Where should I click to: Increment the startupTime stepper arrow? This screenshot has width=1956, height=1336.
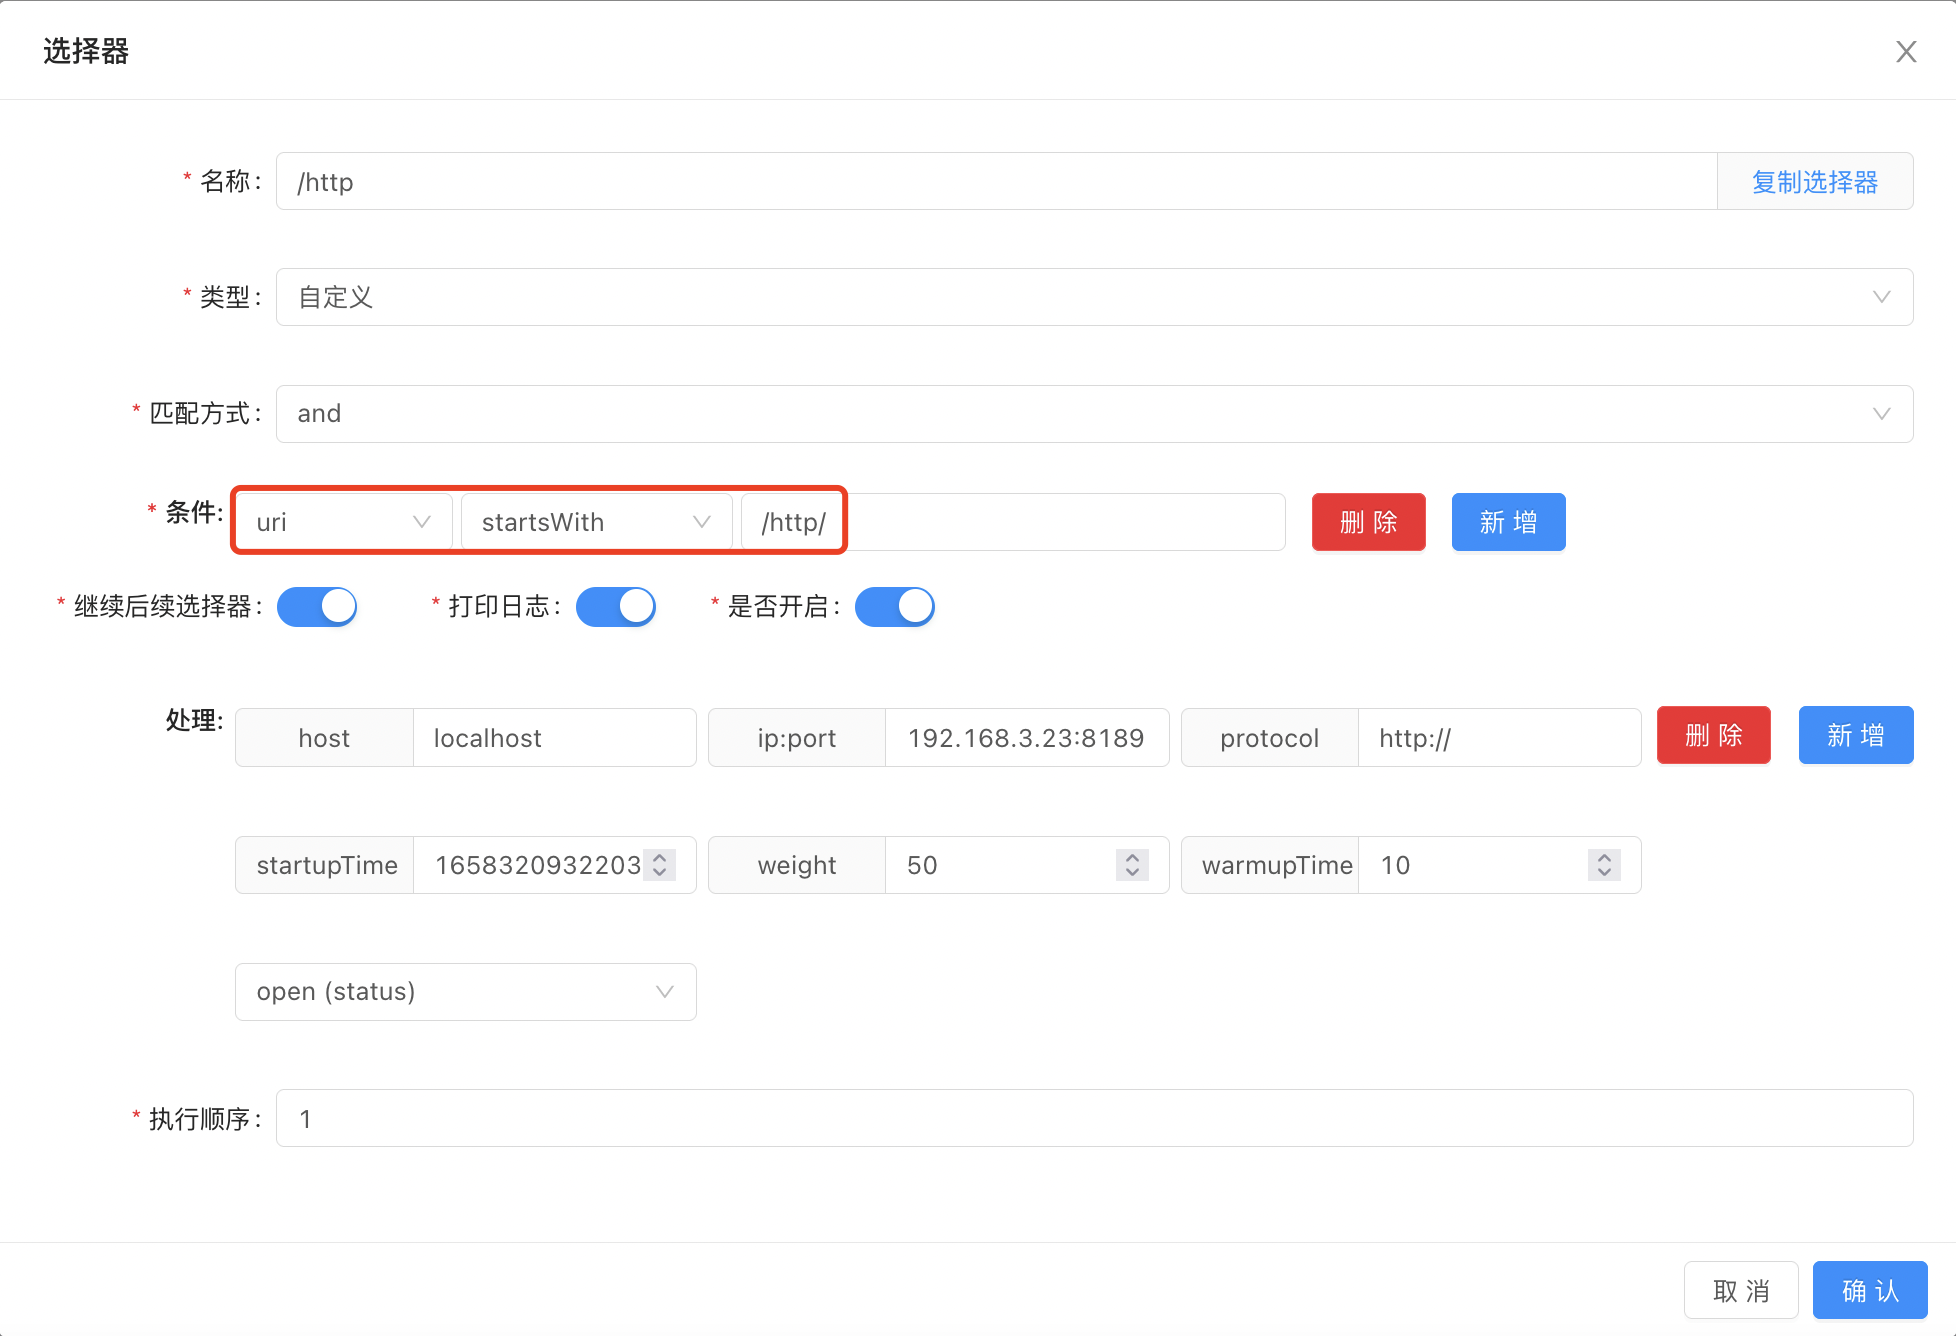(660, 857)
